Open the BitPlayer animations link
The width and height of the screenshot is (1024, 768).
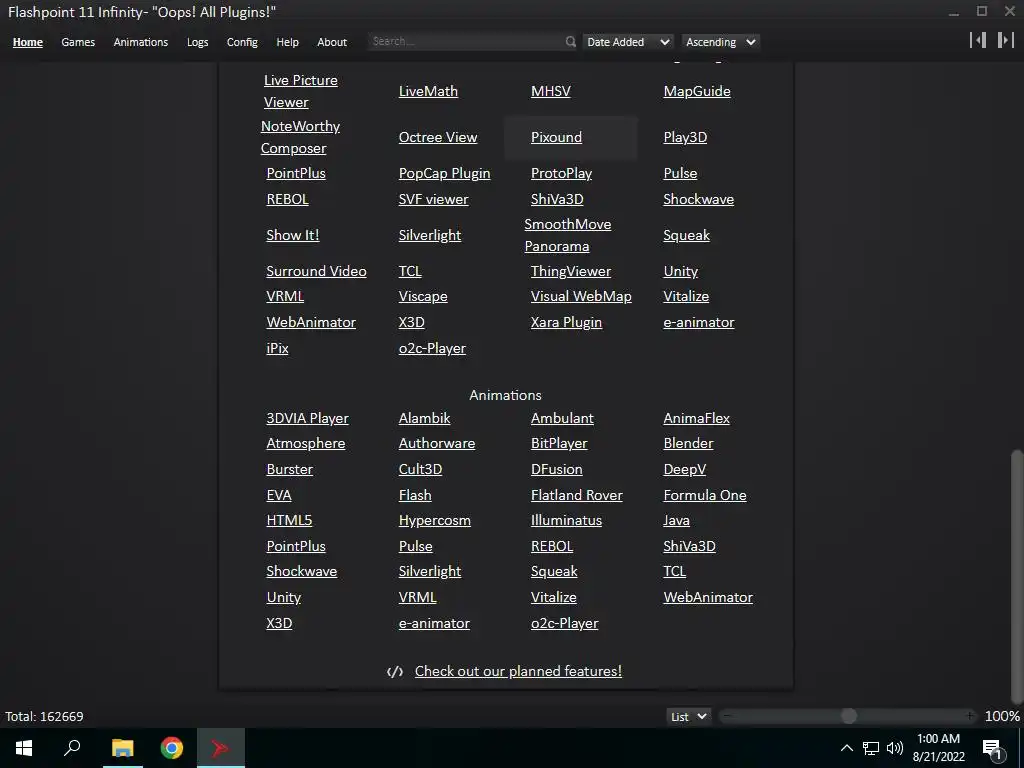(559, 443)
